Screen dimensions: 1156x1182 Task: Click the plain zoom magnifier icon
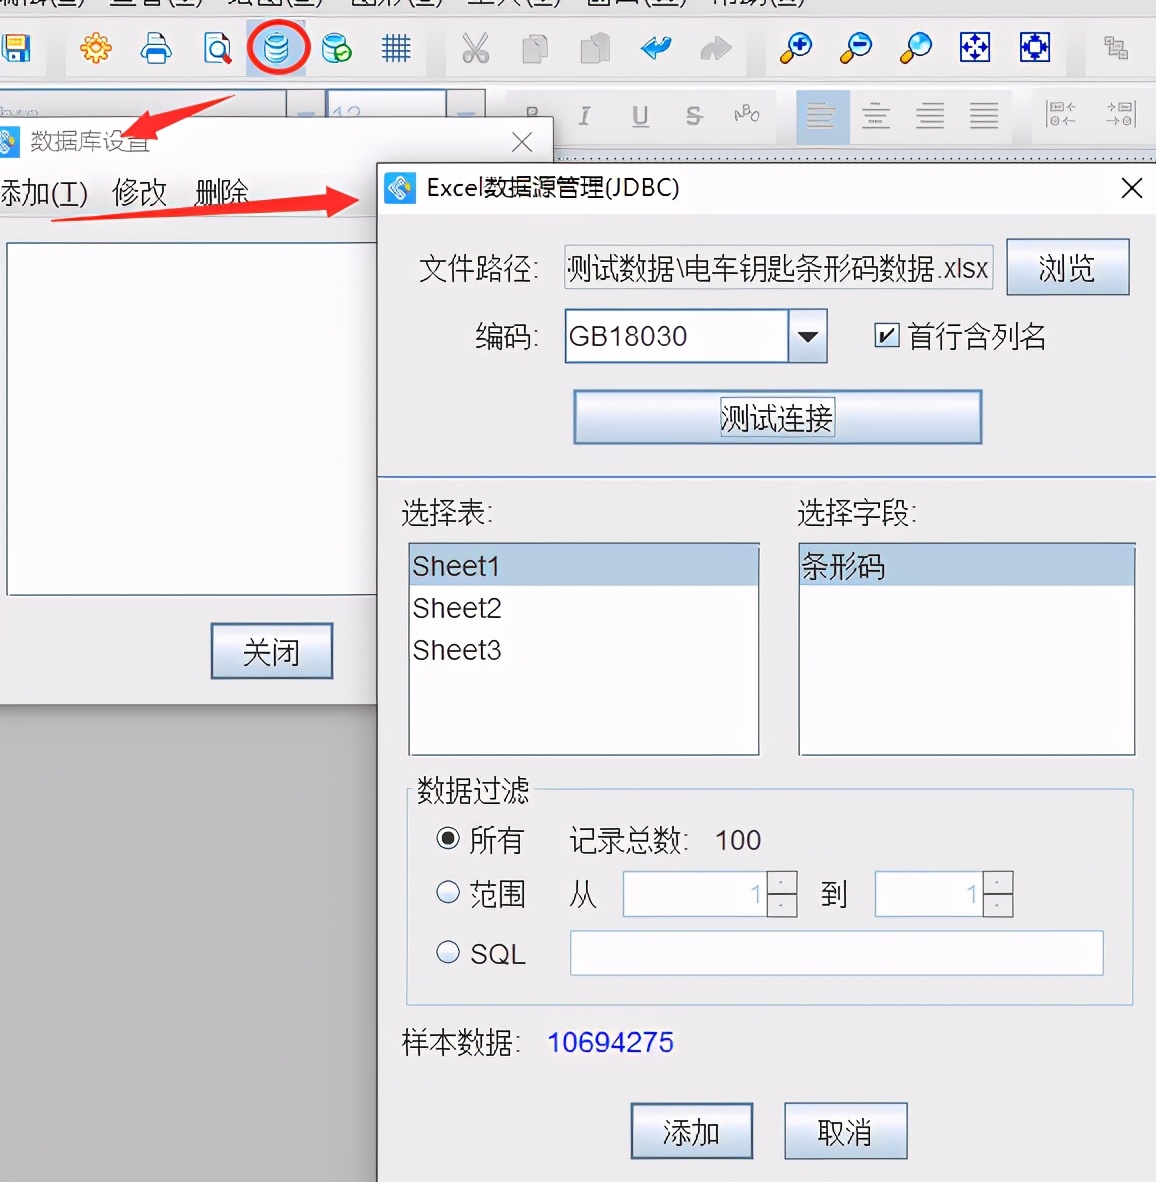tap(916, 48)
